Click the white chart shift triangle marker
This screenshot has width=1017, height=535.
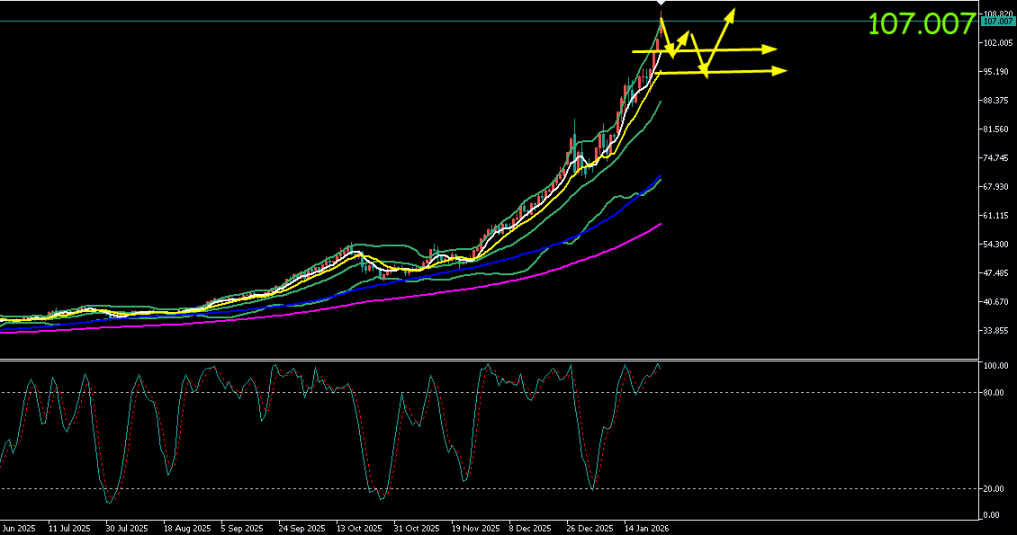(660, 4)
